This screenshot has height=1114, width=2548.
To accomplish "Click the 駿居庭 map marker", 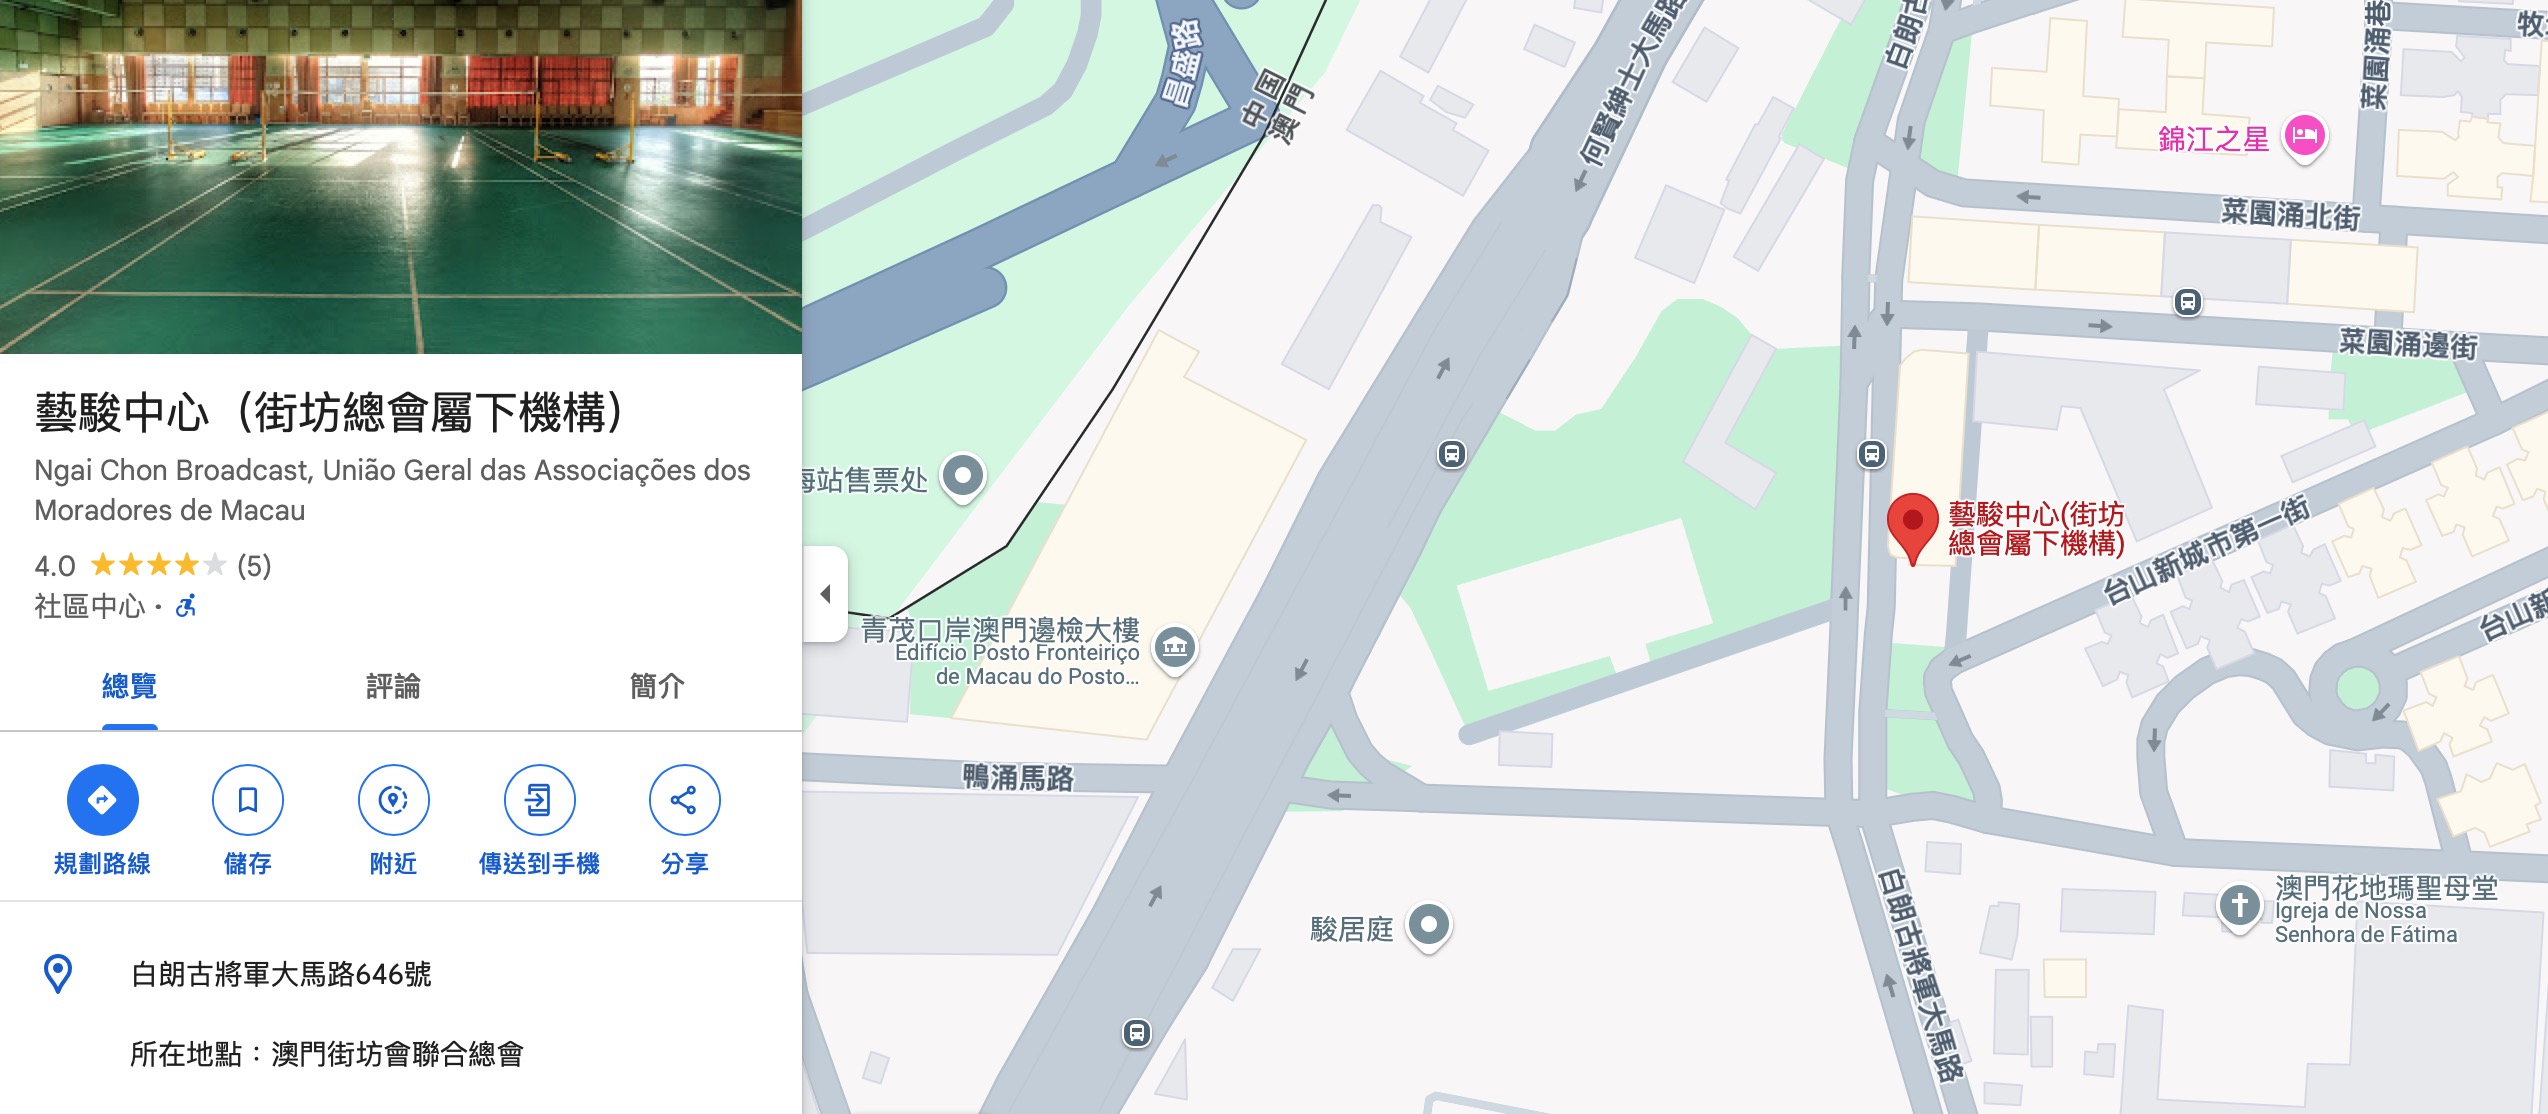I will pos(1429,926).
